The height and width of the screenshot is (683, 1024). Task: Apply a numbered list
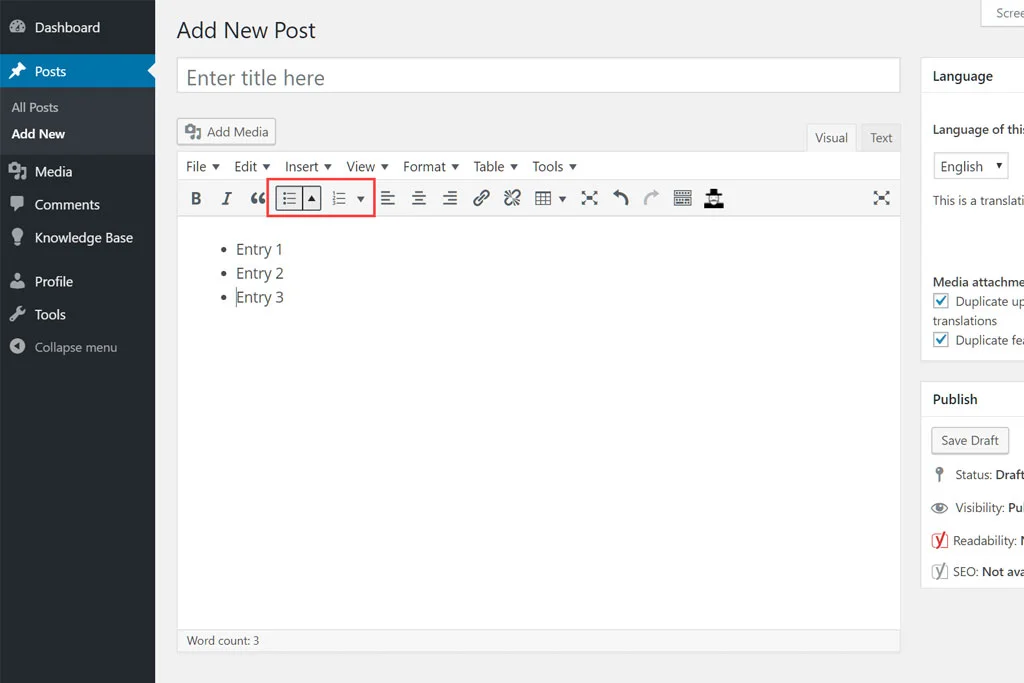pos(340,198)
